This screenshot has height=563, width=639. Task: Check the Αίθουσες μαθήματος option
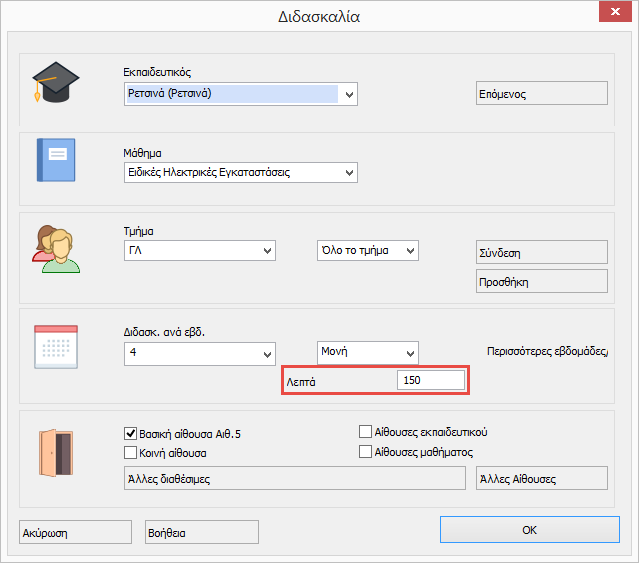(x=366, y=452)
